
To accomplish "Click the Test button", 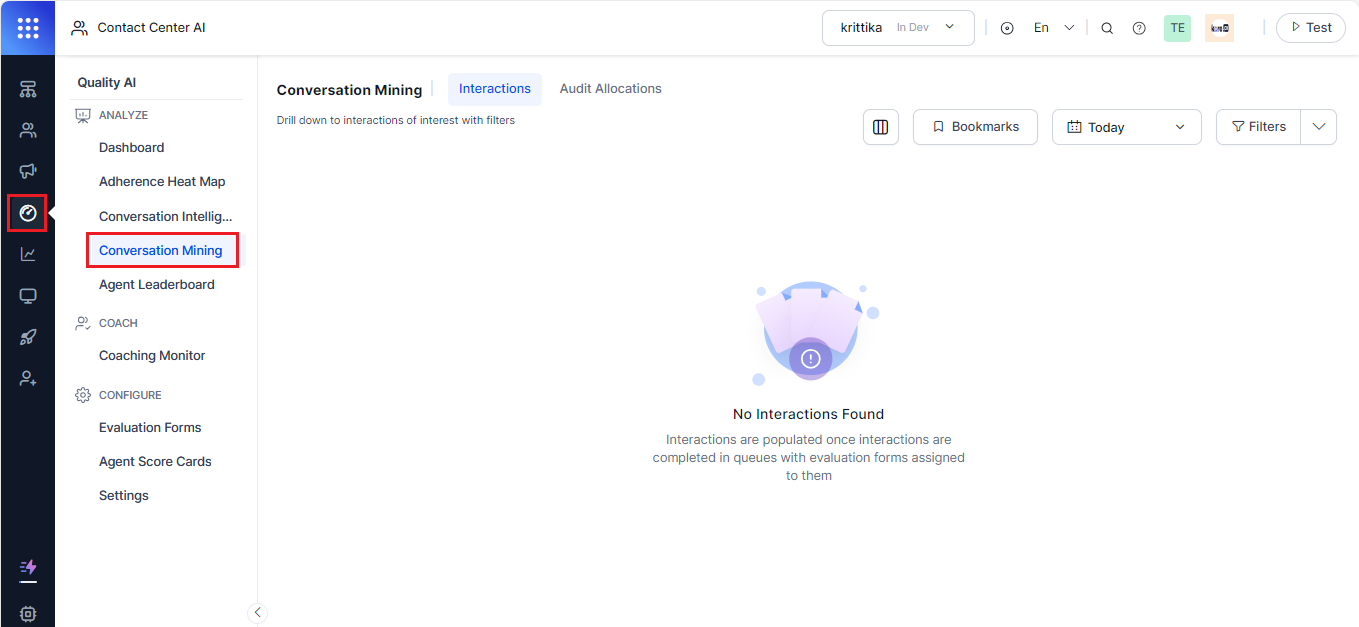I will pos(1310,27).
